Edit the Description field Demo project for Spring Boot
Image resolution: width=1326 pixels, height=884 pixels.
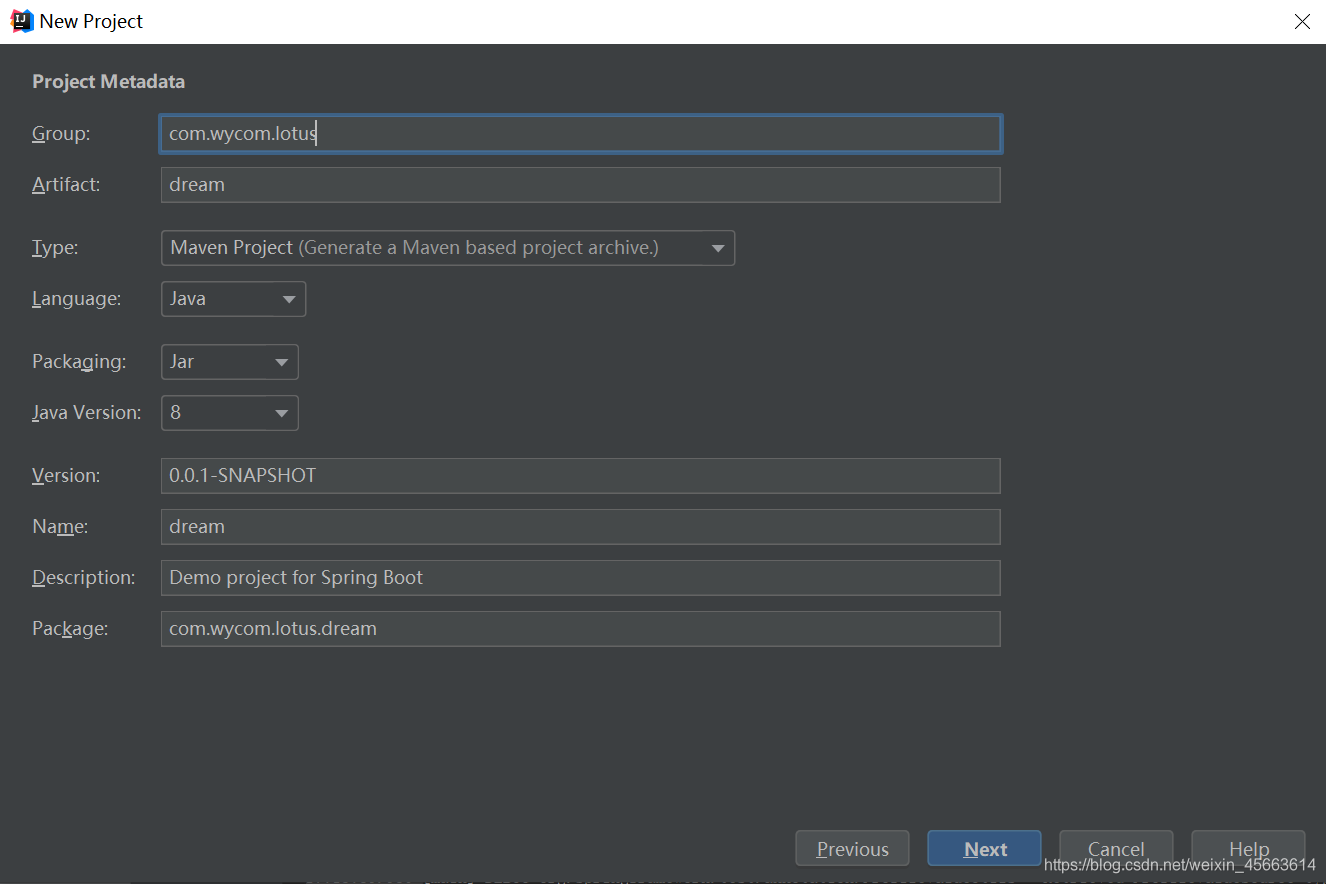pos(580,578)
